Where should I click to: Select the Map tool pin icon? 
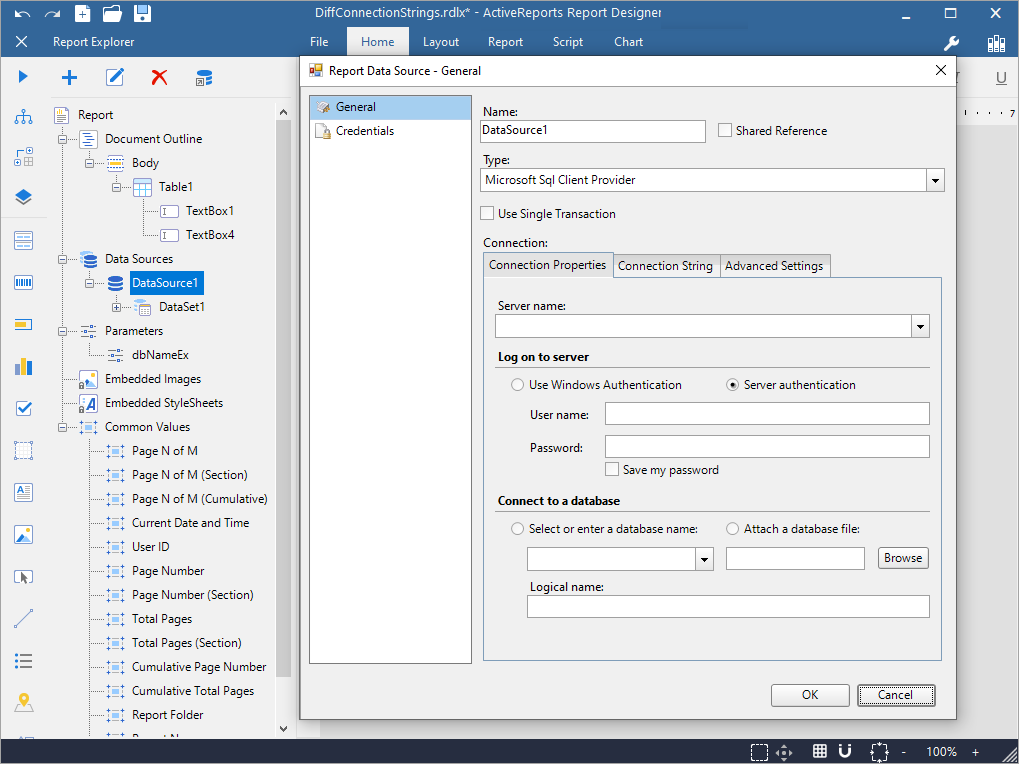coord(23,702)
